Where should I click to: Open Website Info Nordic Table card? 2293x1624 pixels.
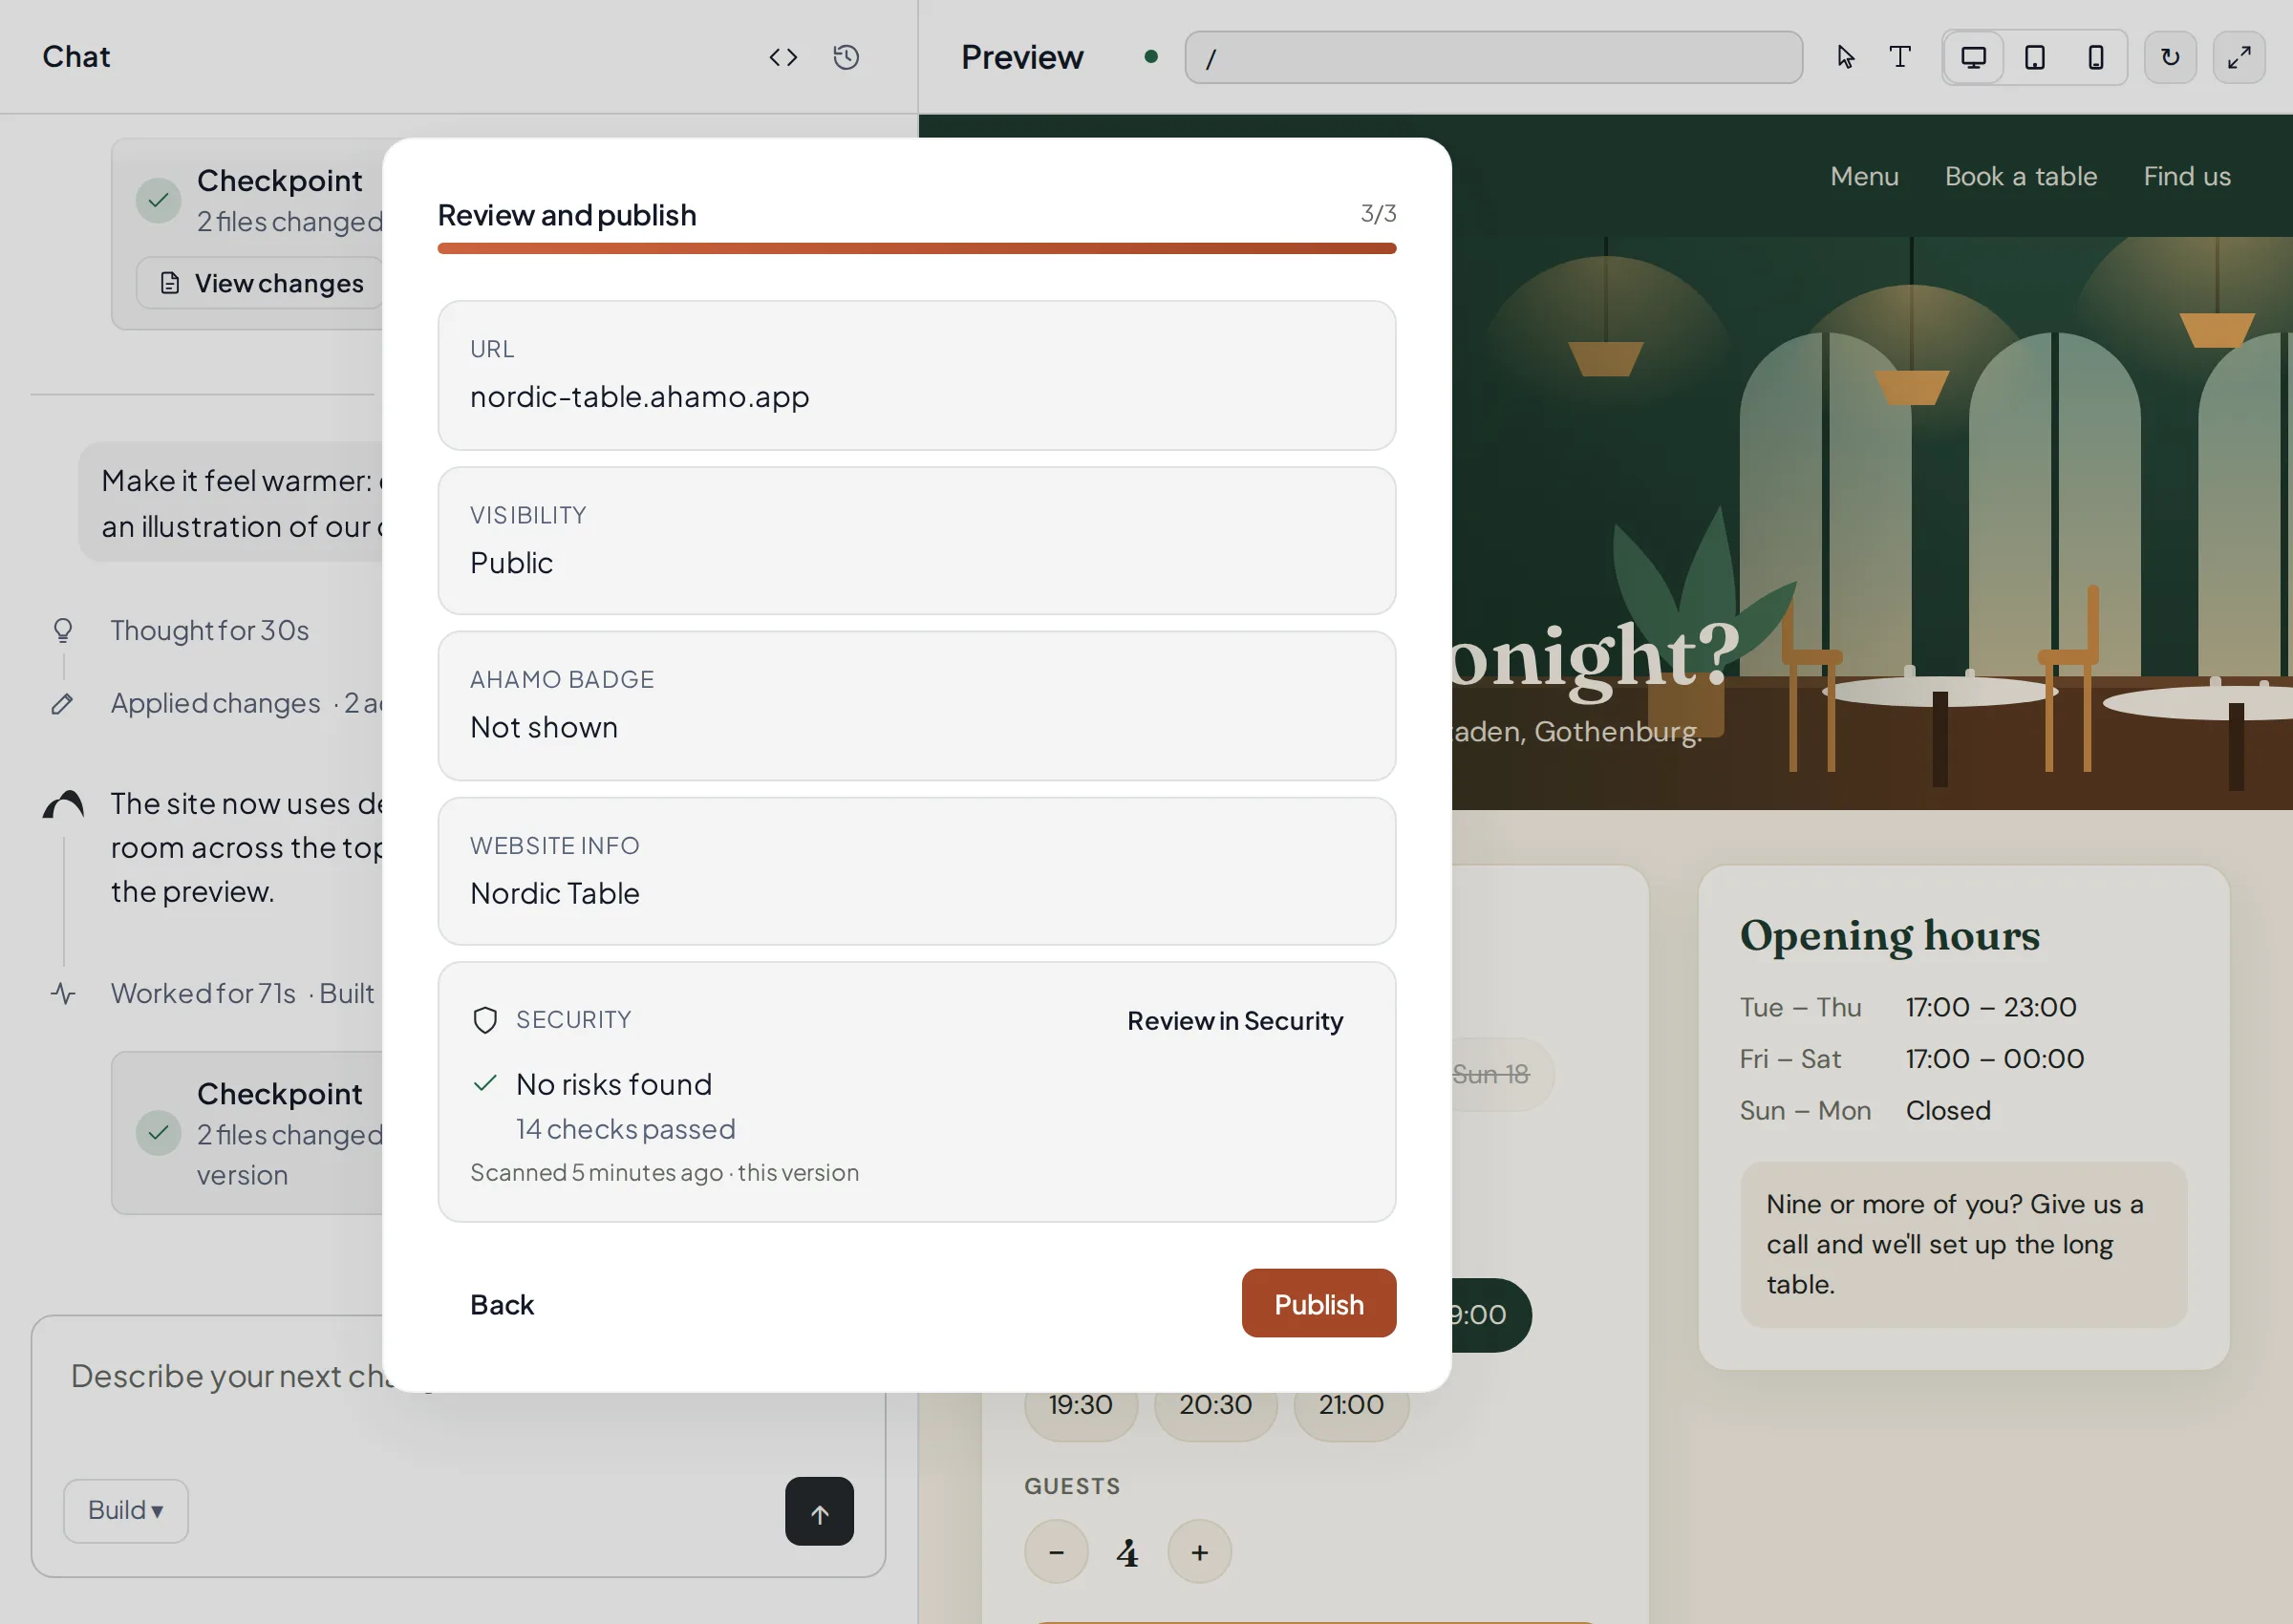(x=917, y=871)
